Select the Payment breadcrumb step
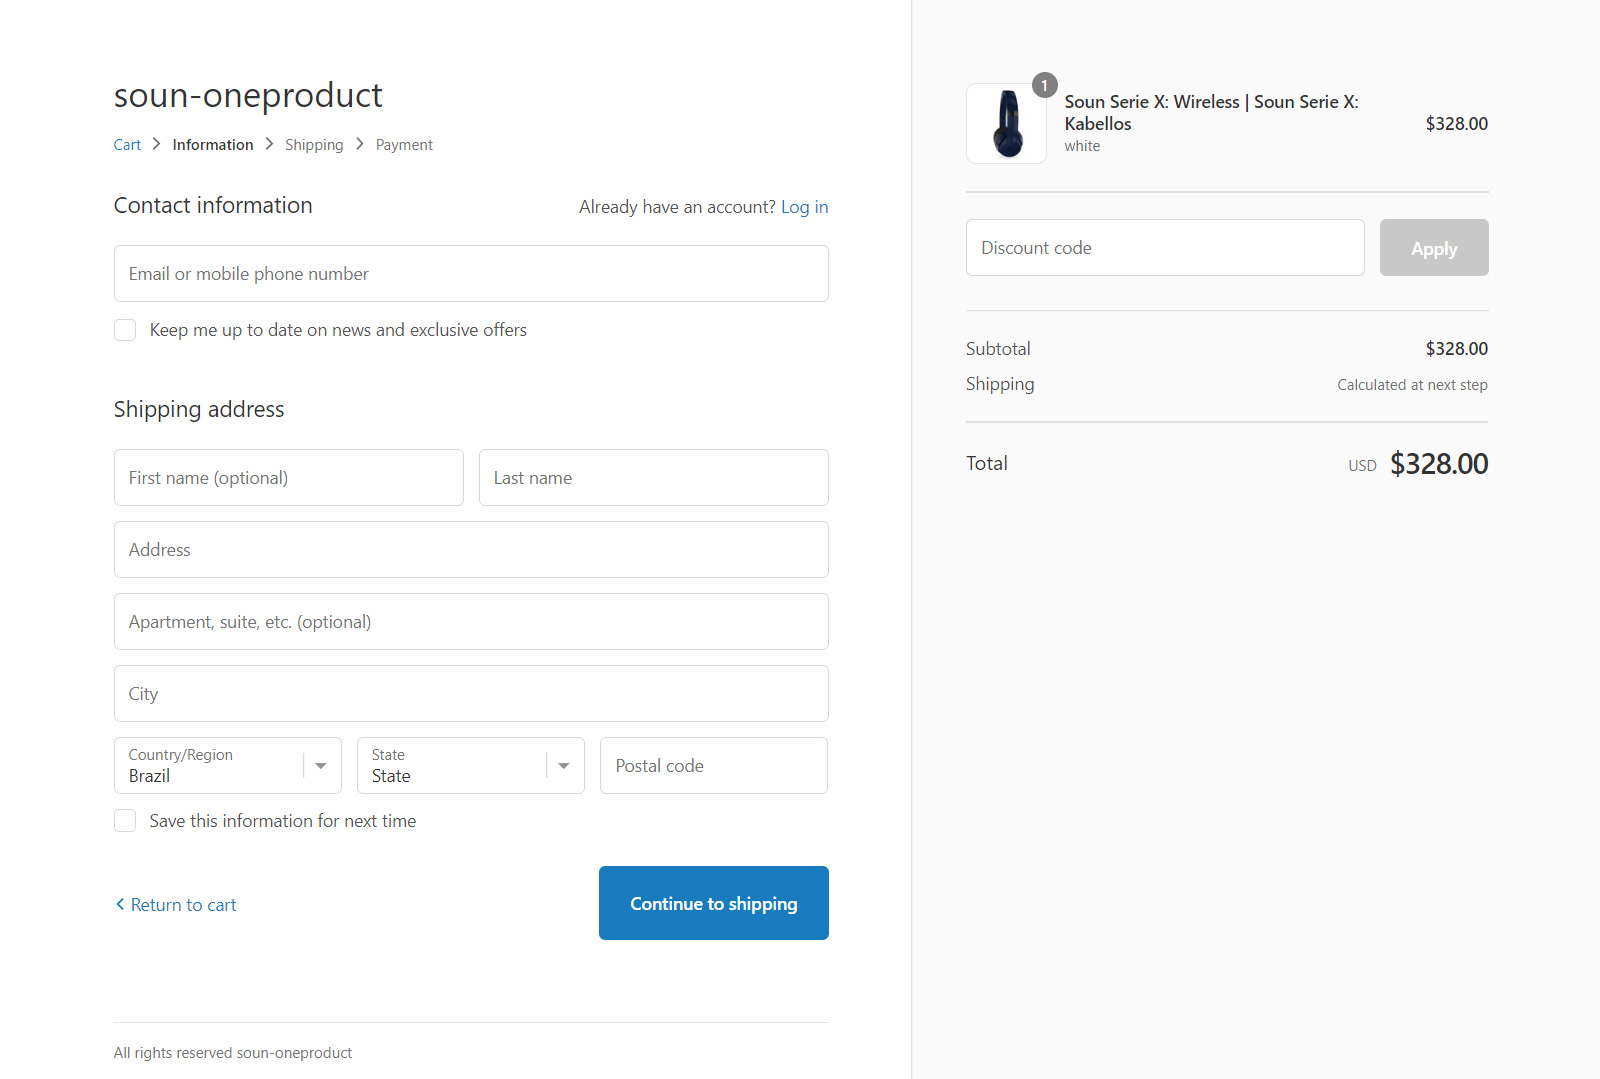 404,145
